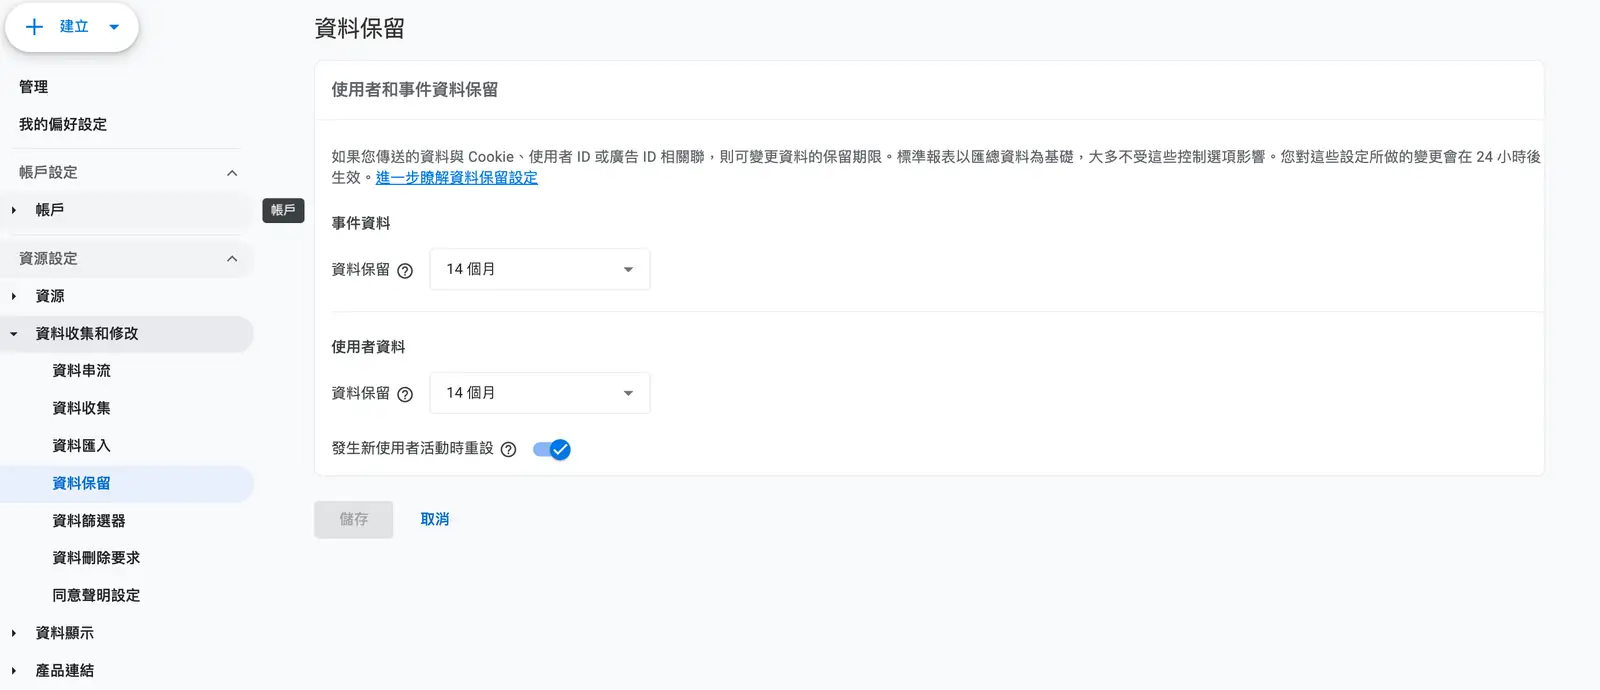This screenshot has width=1600, height=690.
Task: Open 管理 in the sidebar
Action: click(33, 87)
